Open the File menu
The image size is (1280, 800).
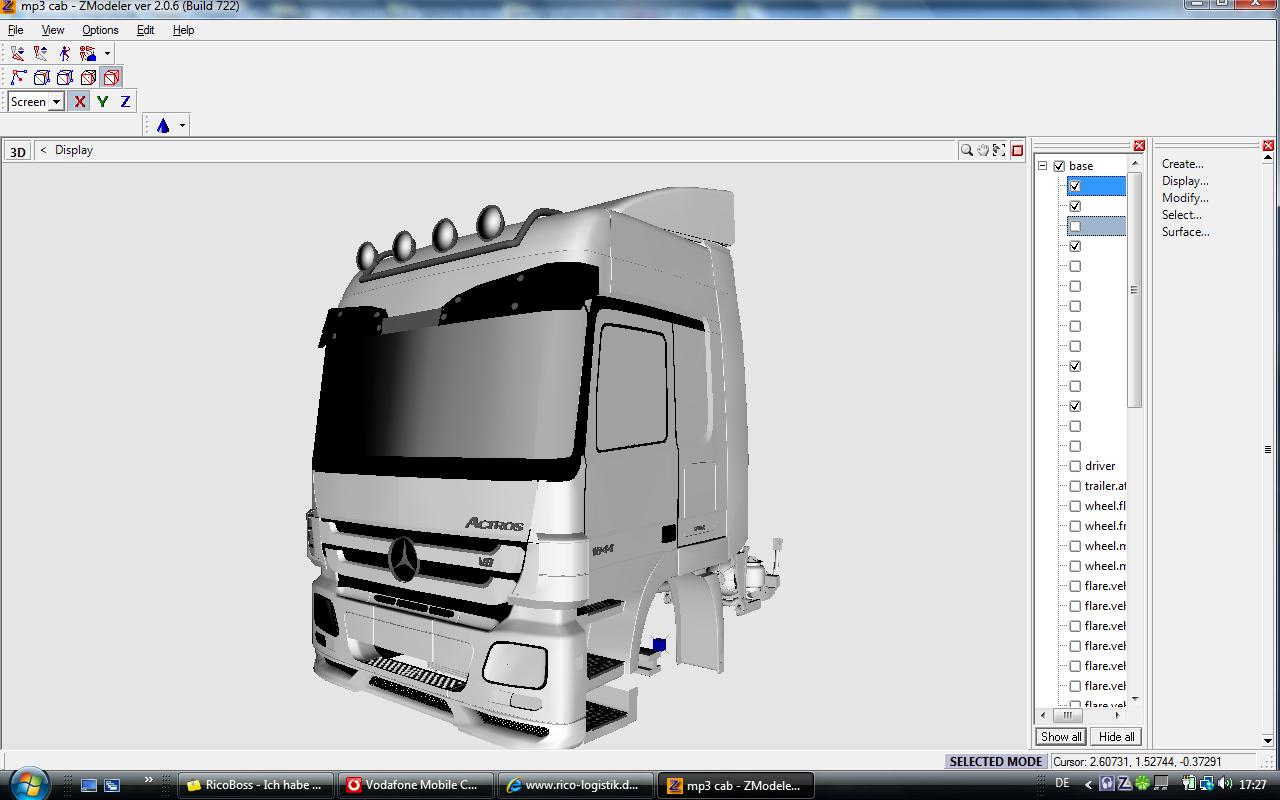16,30
